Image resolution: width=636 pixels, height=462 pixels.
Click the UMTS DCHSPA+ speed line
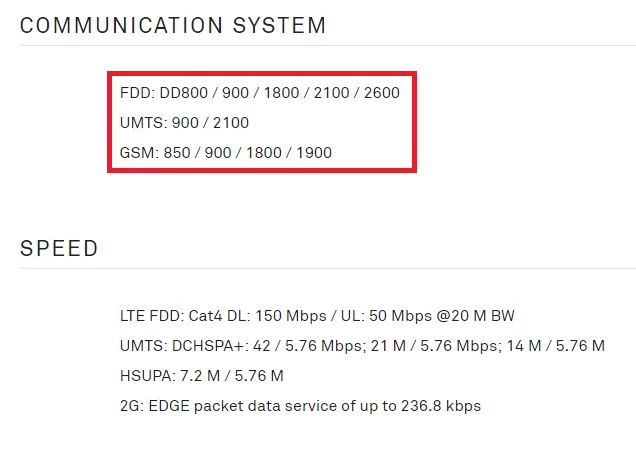[x=362, y=346]
